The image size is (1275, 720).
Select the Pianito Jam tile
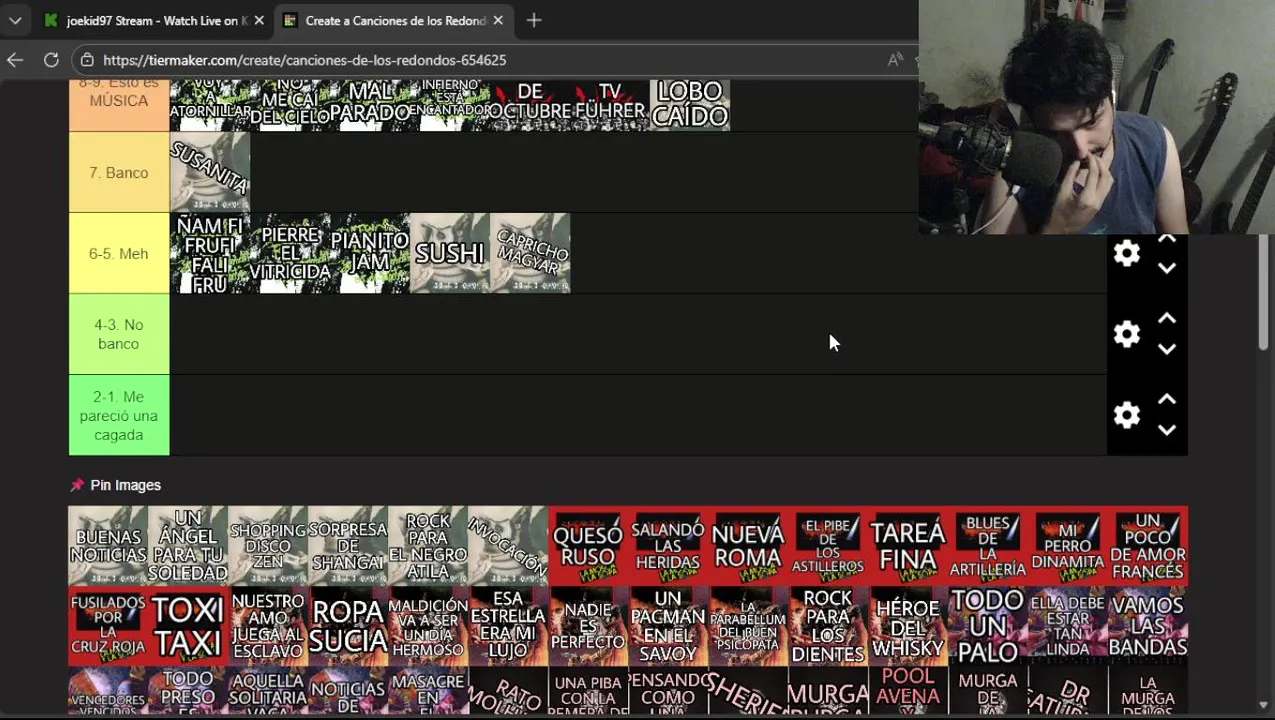370,253
